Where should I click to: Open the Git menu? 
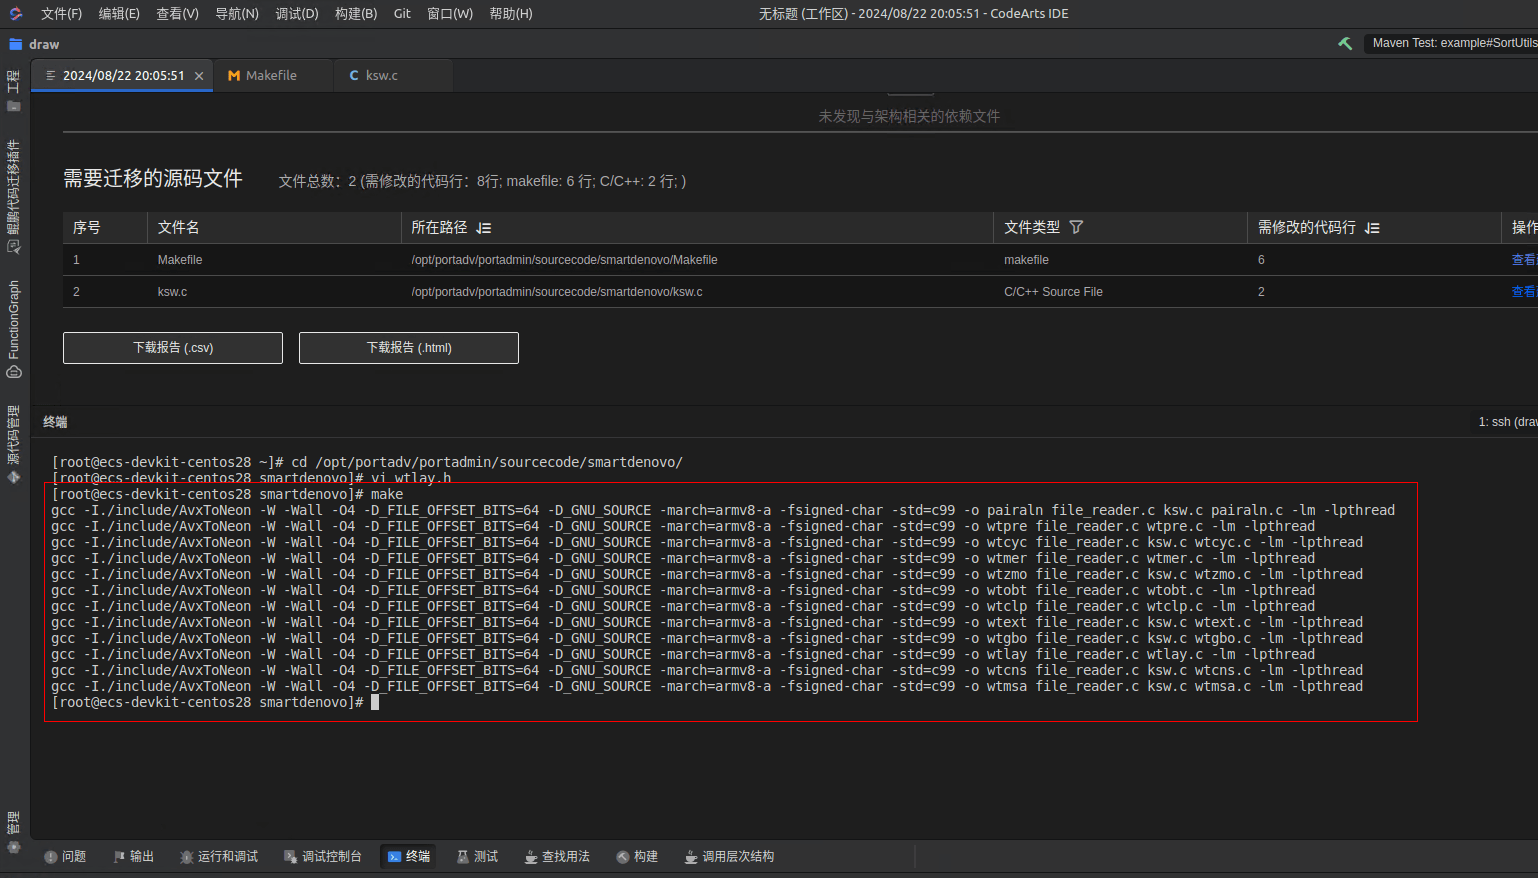coord(402,14)
